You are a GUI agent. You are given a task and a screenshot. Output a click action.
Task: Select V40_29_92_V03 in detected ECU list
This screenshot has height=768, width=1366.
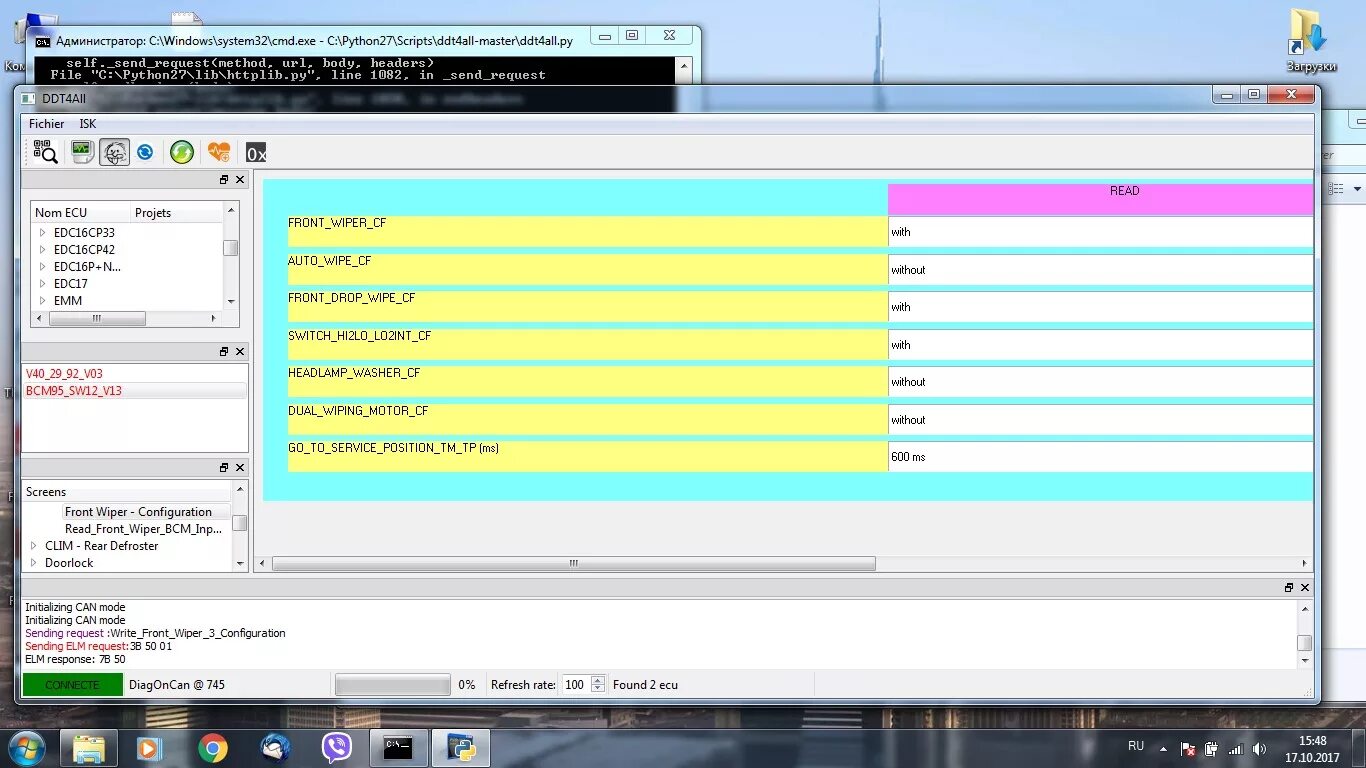[x=64, y=374]
